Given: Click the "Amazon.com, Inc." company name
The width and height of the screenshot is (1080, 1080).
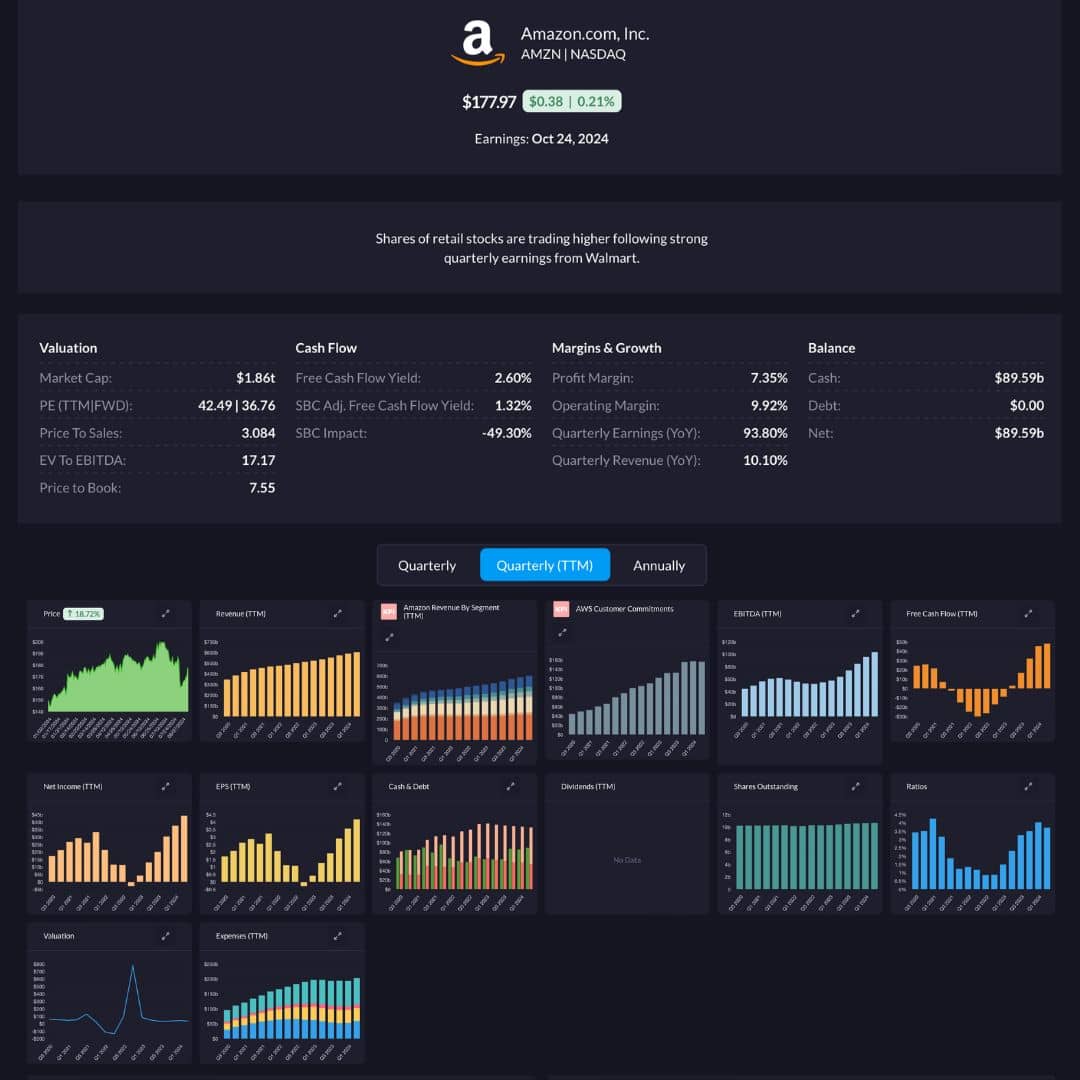Looking at the screenshot, I should [585, 34].
